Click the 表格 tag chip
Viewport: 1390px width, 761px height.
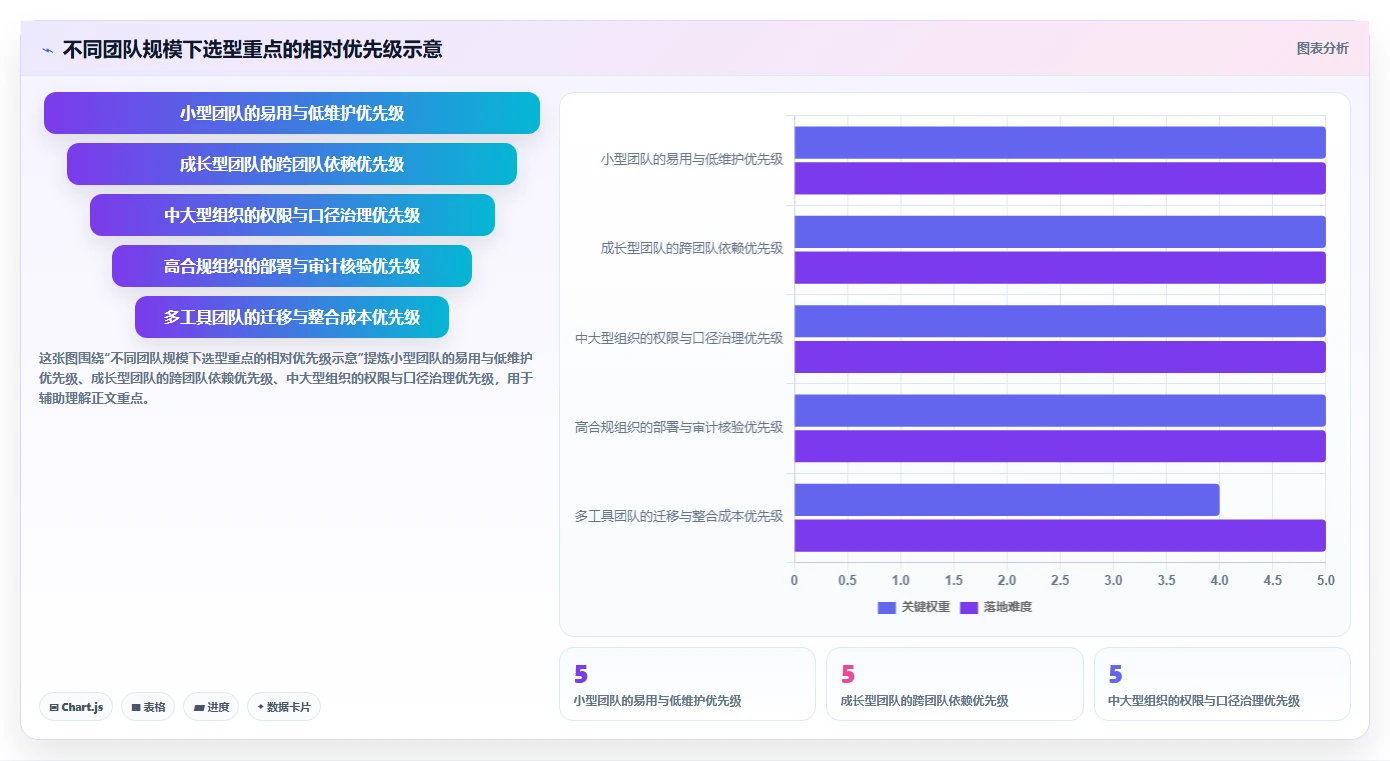click(x=148, y=707)
